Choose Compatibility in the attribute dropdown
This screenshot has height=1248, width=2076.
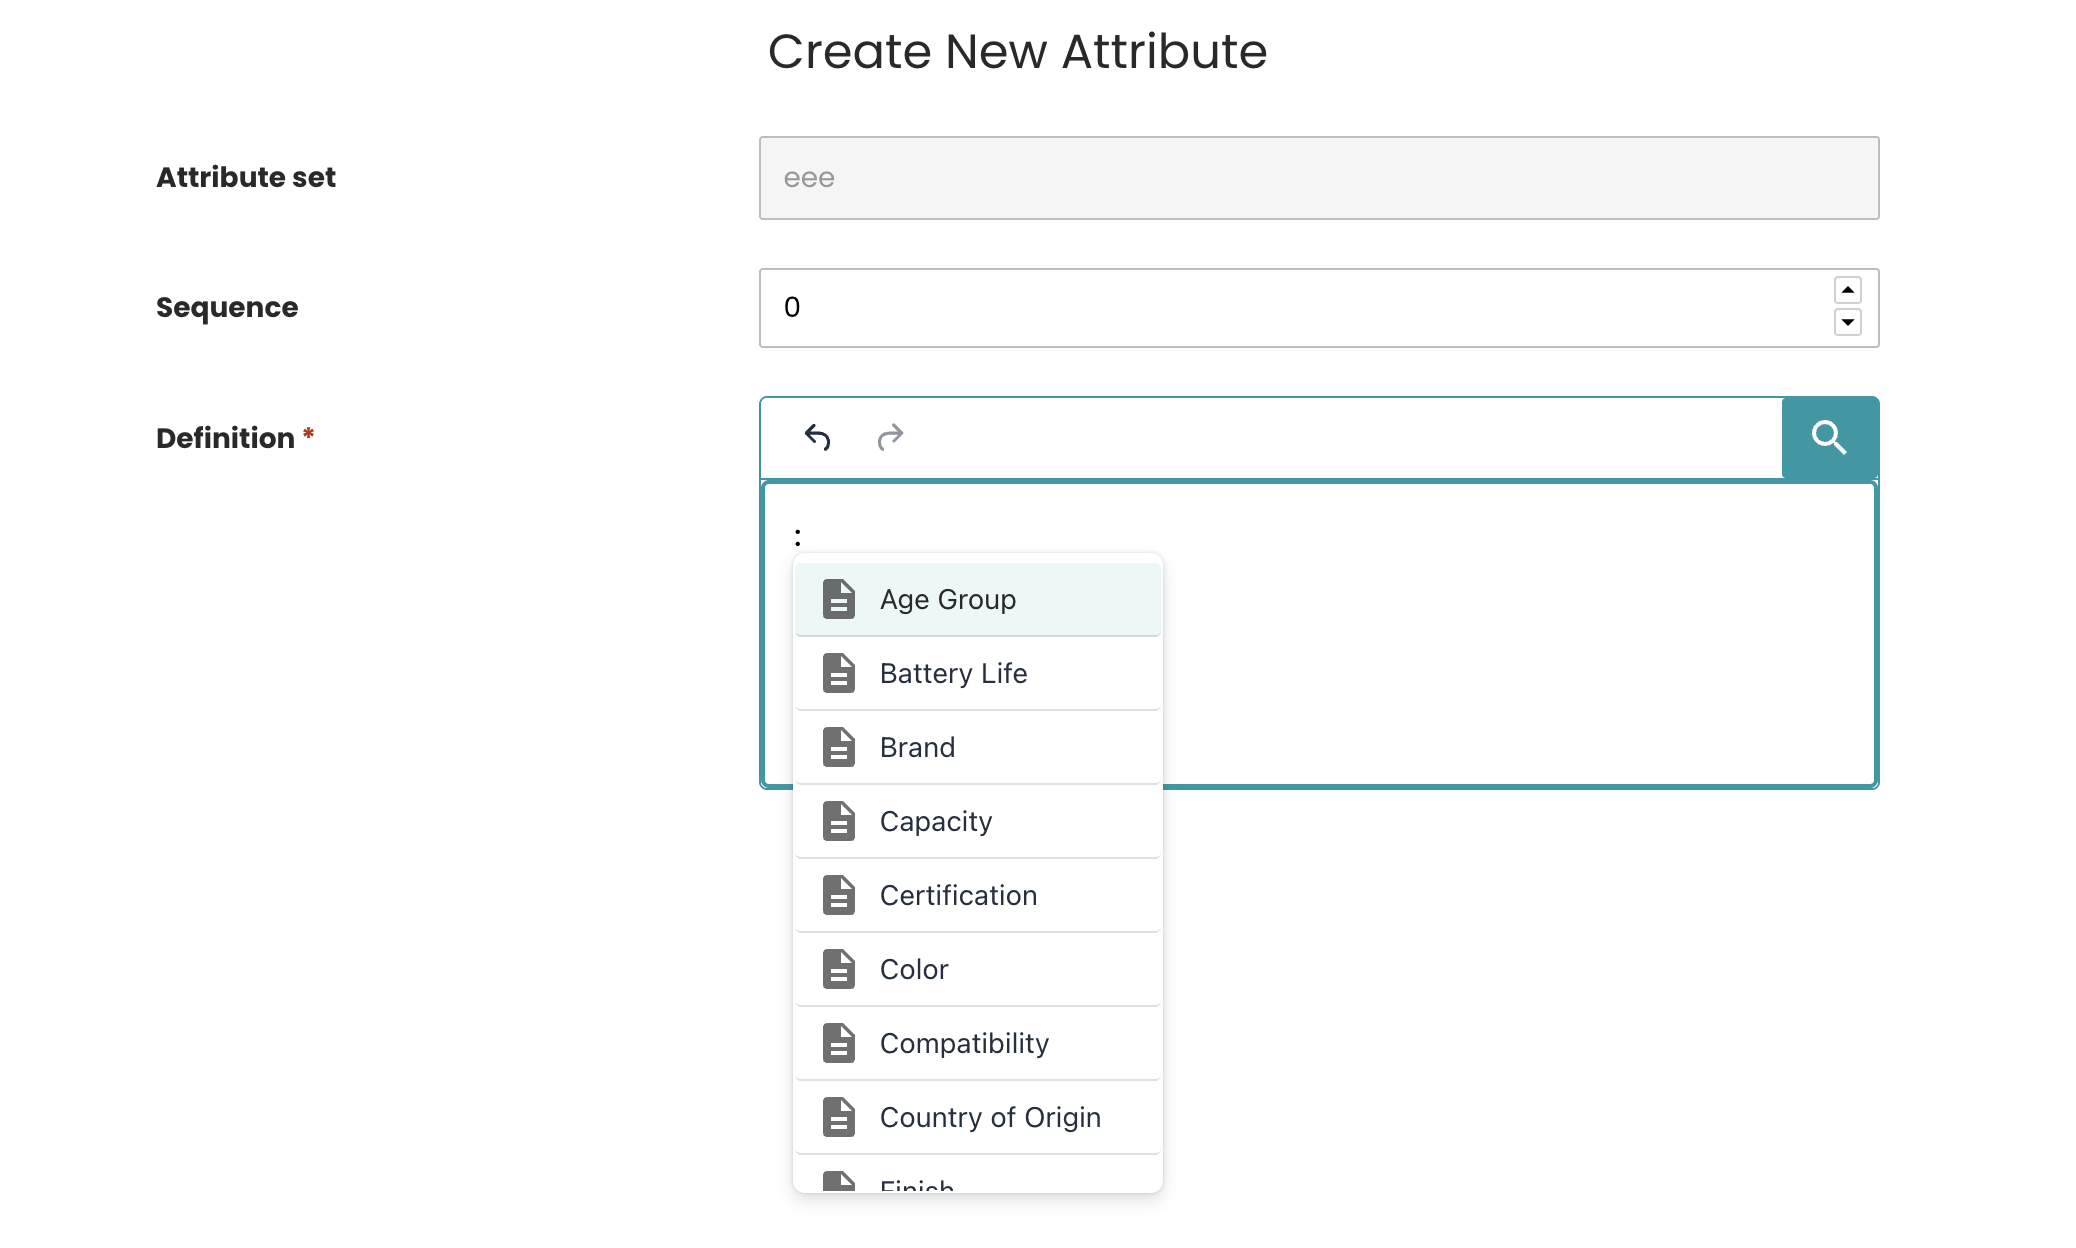tap(964, 1043)
